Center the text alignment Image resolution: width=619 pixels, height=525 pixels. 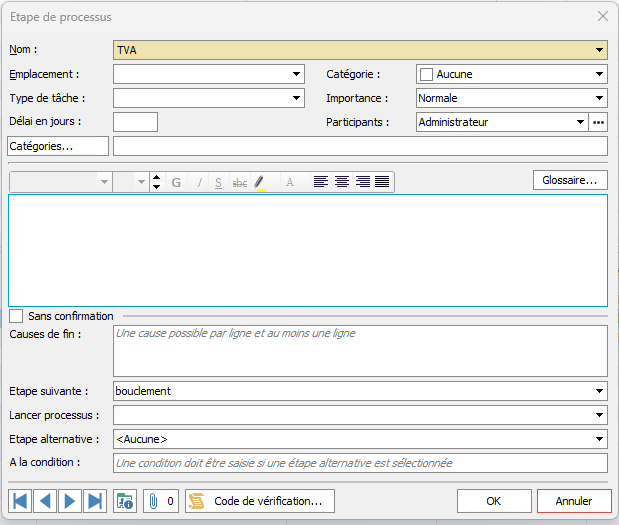pyautogui.click(x=341, y=182)
